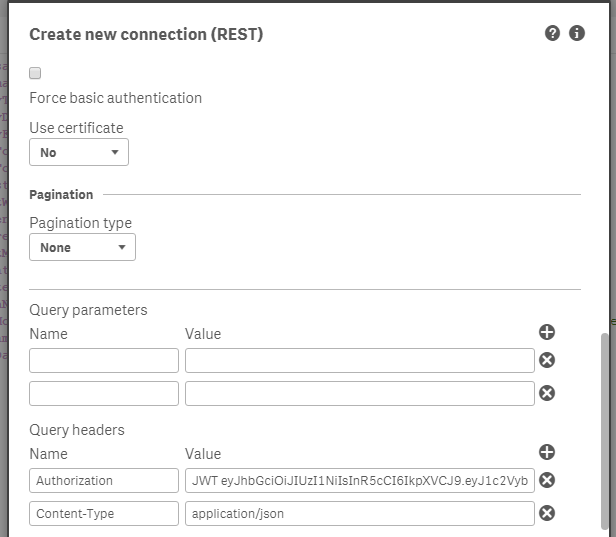Click the Authorization header name field

104,480
